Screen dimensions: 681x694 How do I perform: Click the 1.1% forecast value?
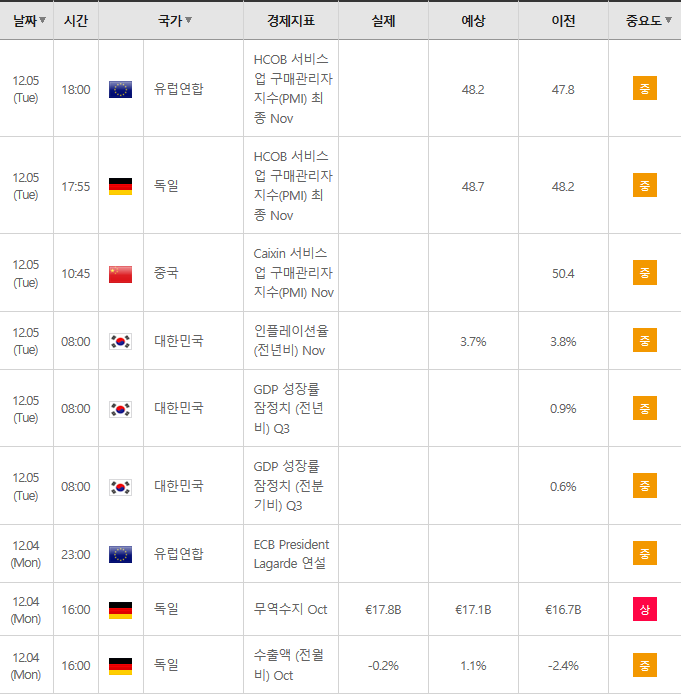473,665
